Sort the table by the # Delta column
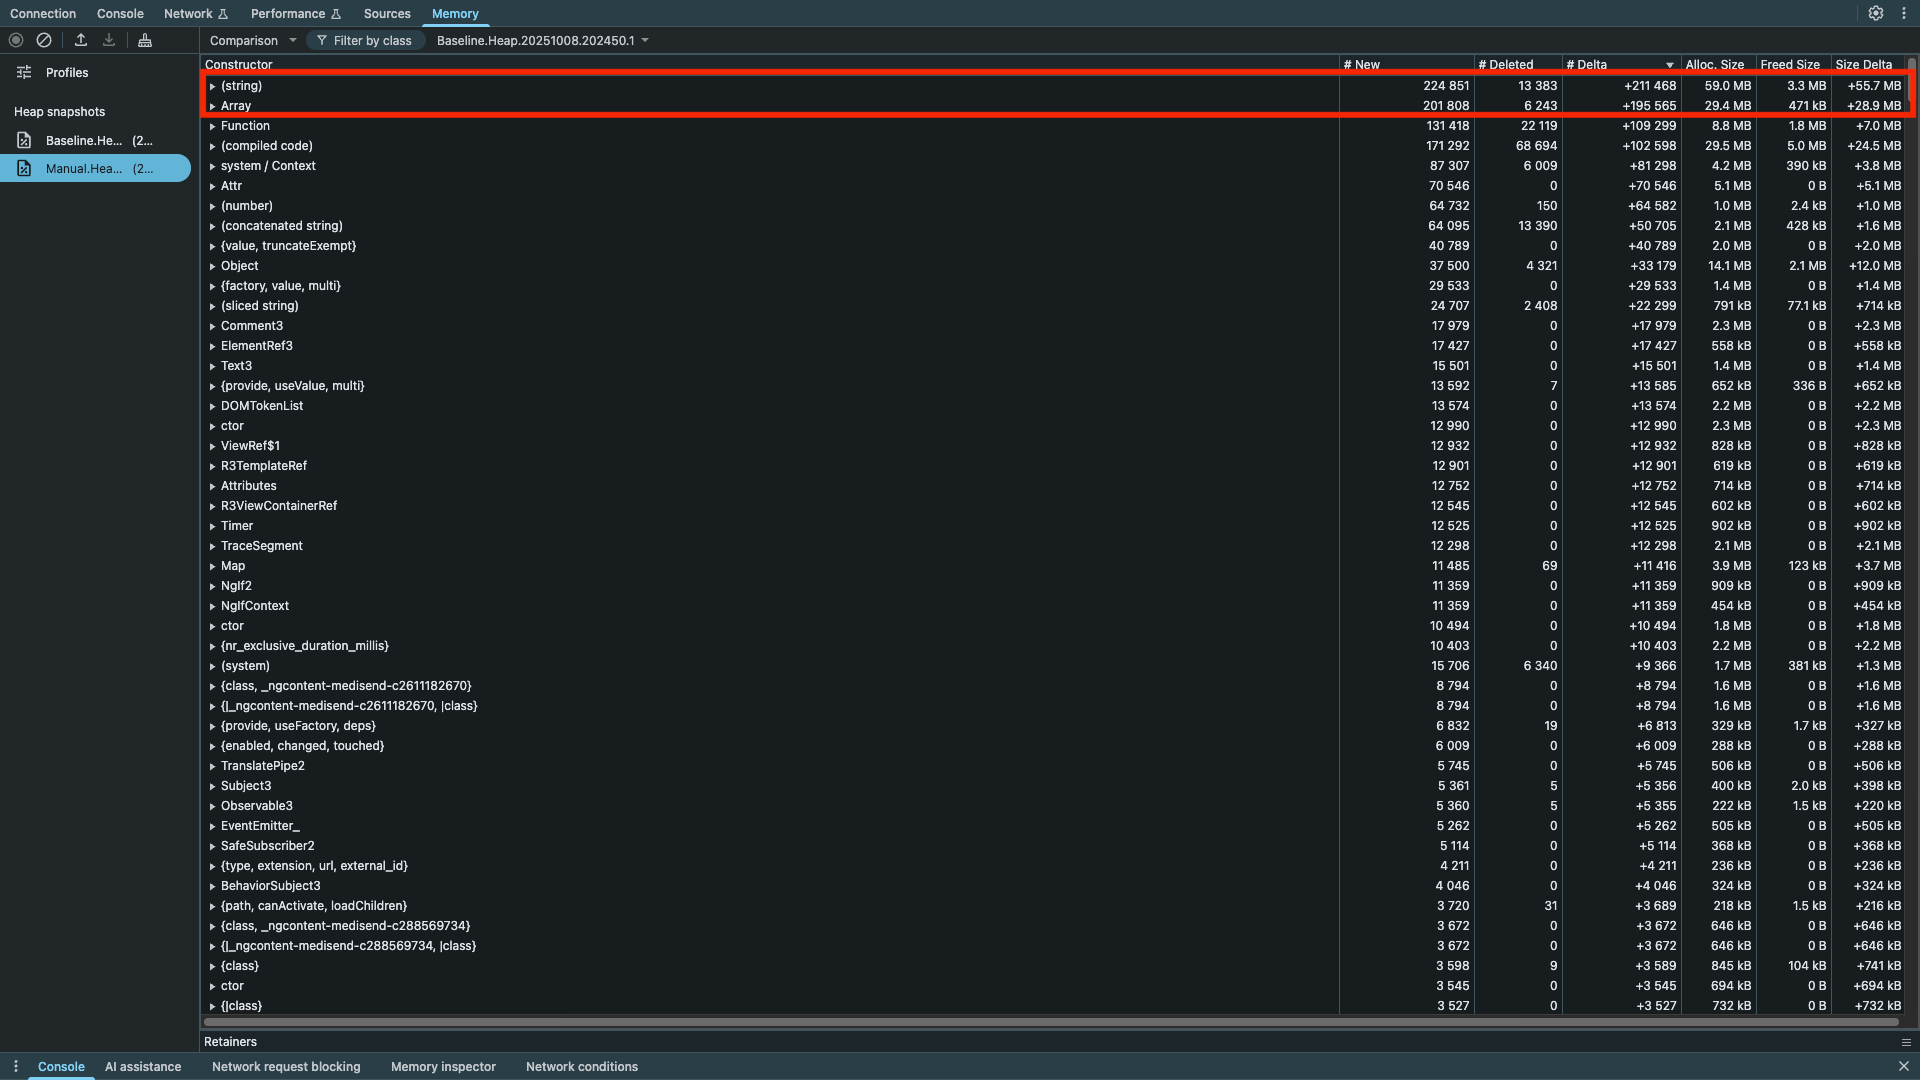The image size is (1920, 1080). pos(1589,64)
